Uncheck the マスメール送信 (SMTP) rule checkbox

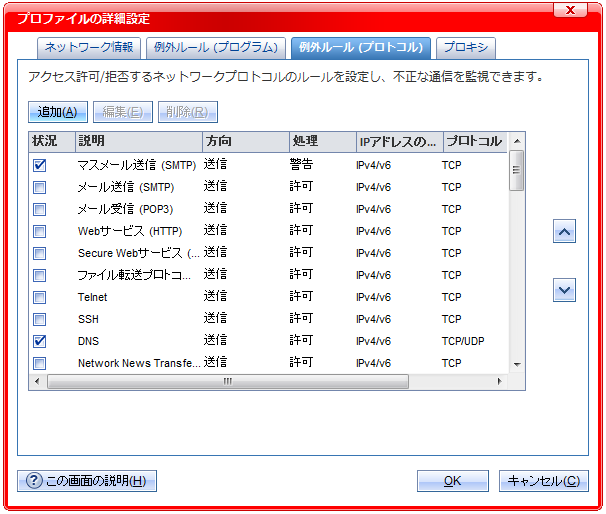click(x=40, y=165)
